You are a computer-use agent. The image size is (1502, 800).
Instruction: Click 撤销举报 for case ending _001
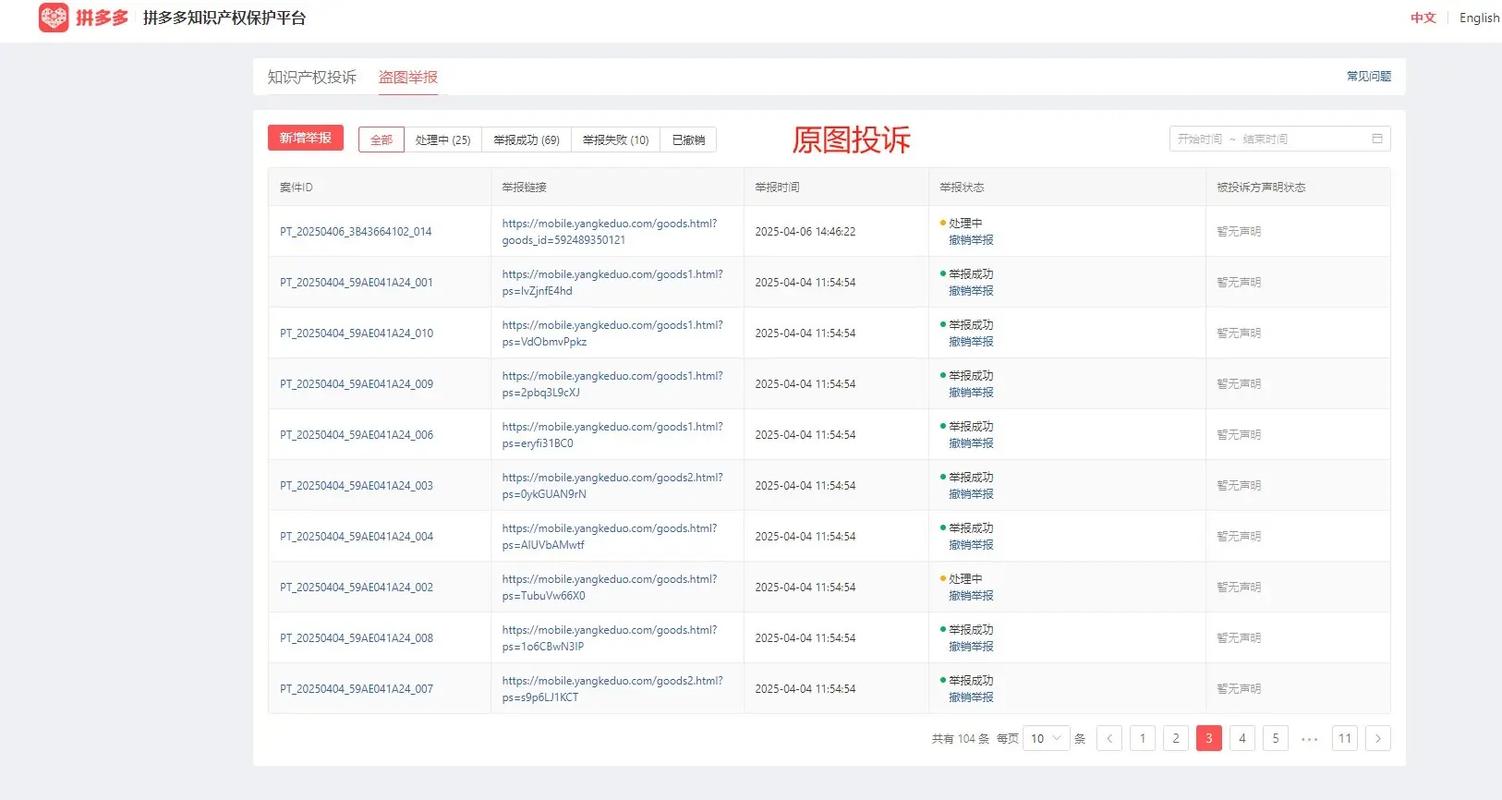tap(971, 291)
